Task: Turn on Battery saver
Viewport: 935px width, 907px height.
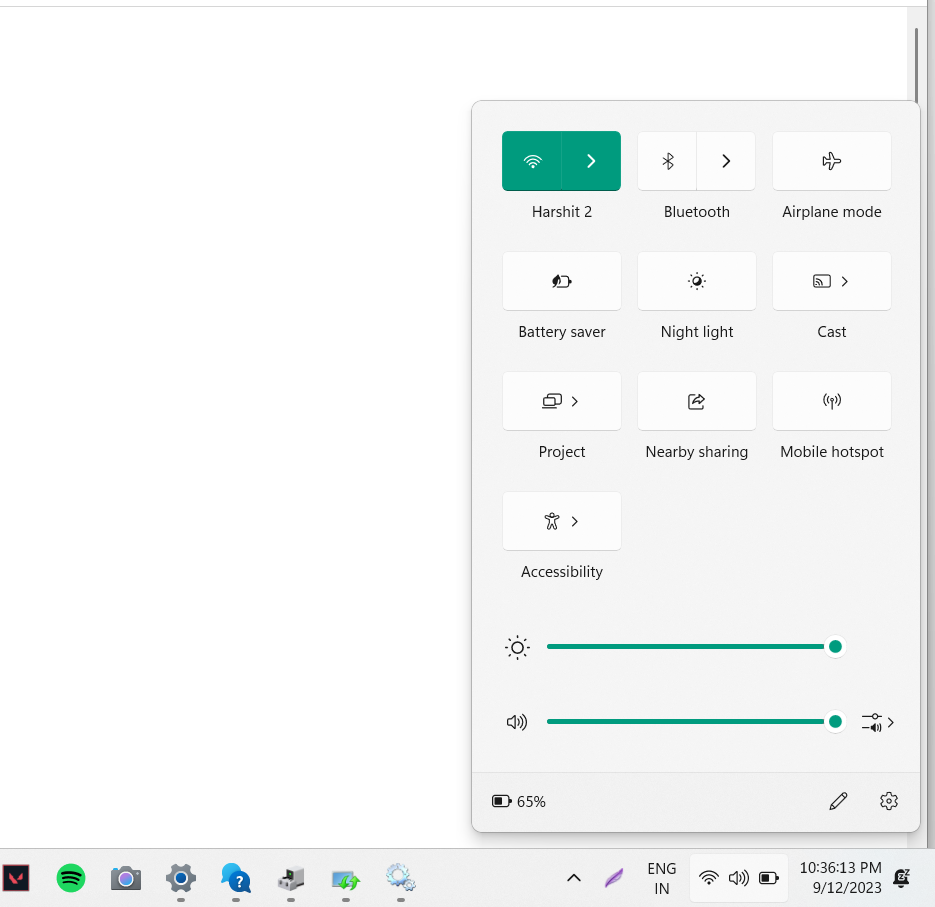Action: (x=561, y=281)
